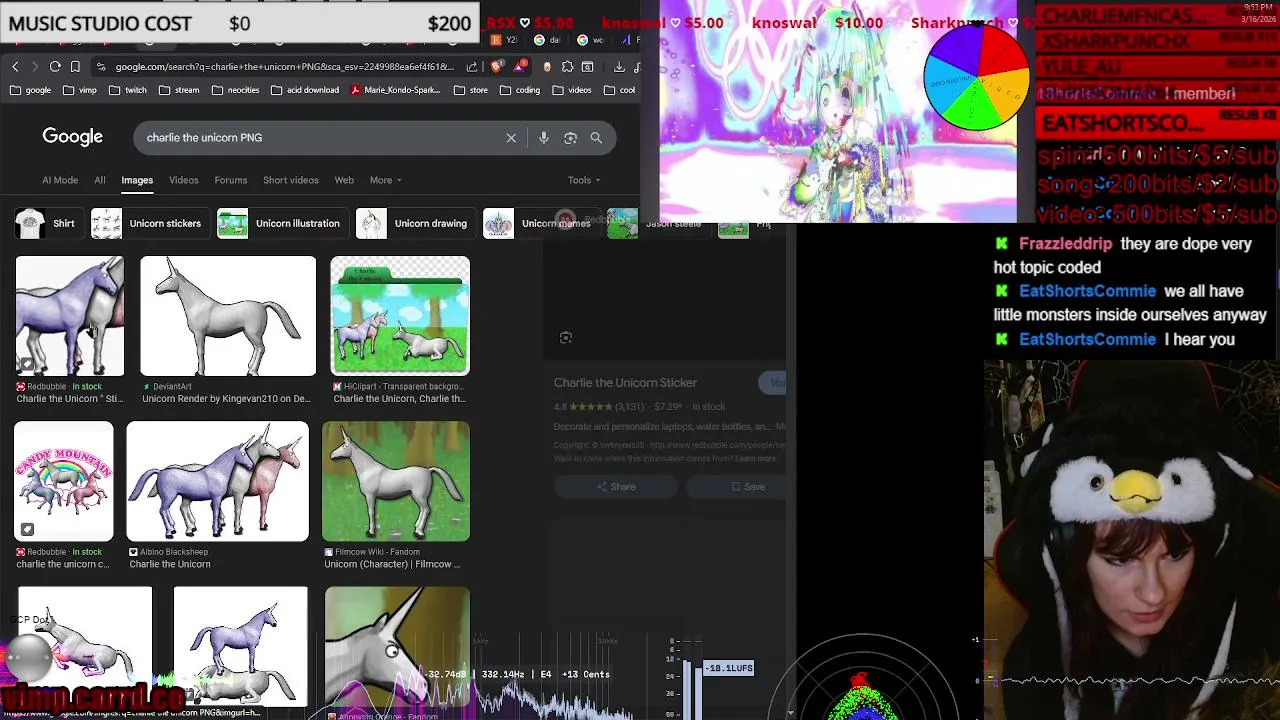
Task: Open the browser downloads icon
Action: pyautogui.click(x=619, y=67)
